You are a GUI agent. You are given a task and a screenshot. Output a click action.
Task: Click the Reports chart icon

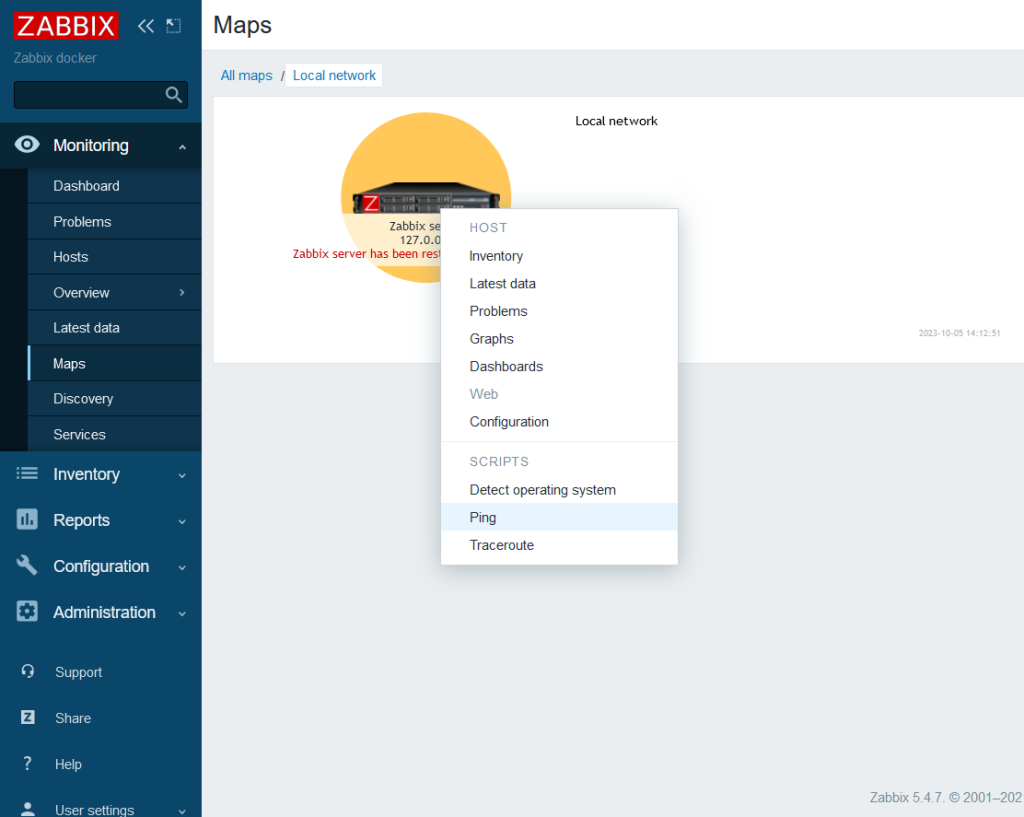[27, 520]
